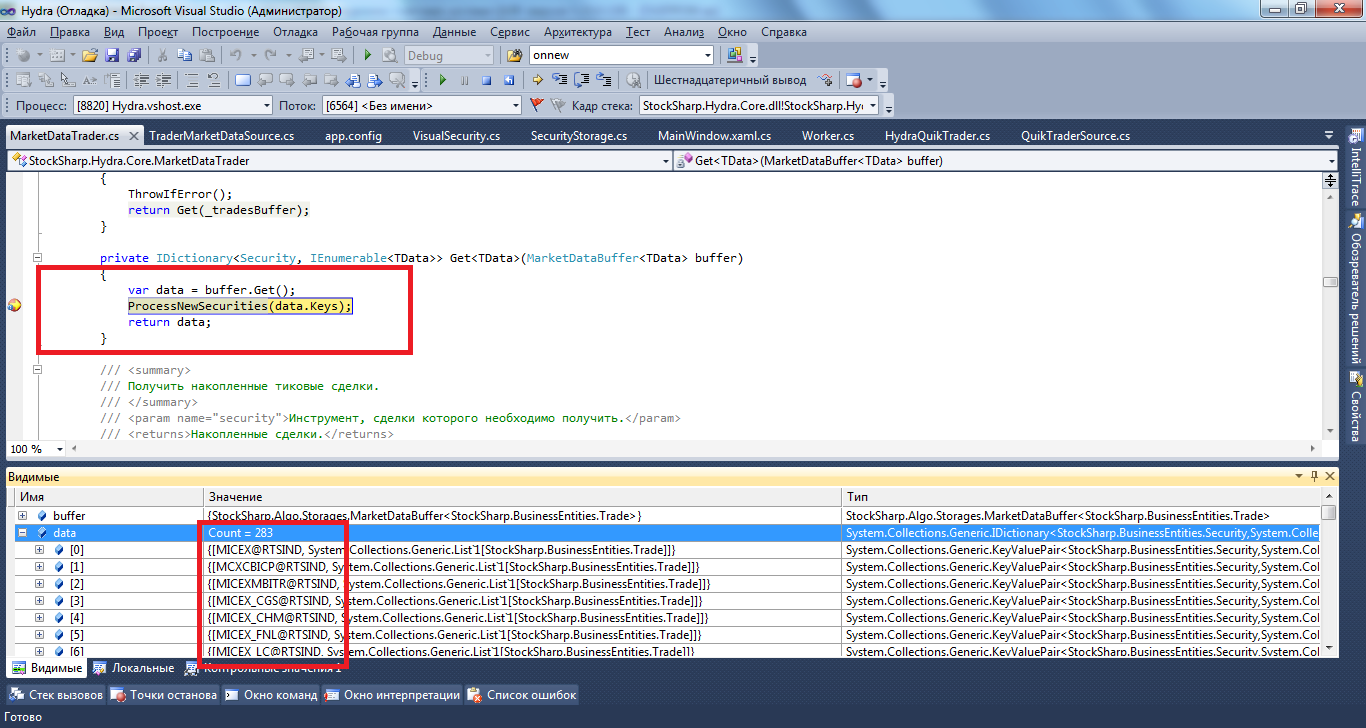Open the Окно команд panel
Image resolution: width=1366 pixels, height=728 pixels.
tap(271, 695)
